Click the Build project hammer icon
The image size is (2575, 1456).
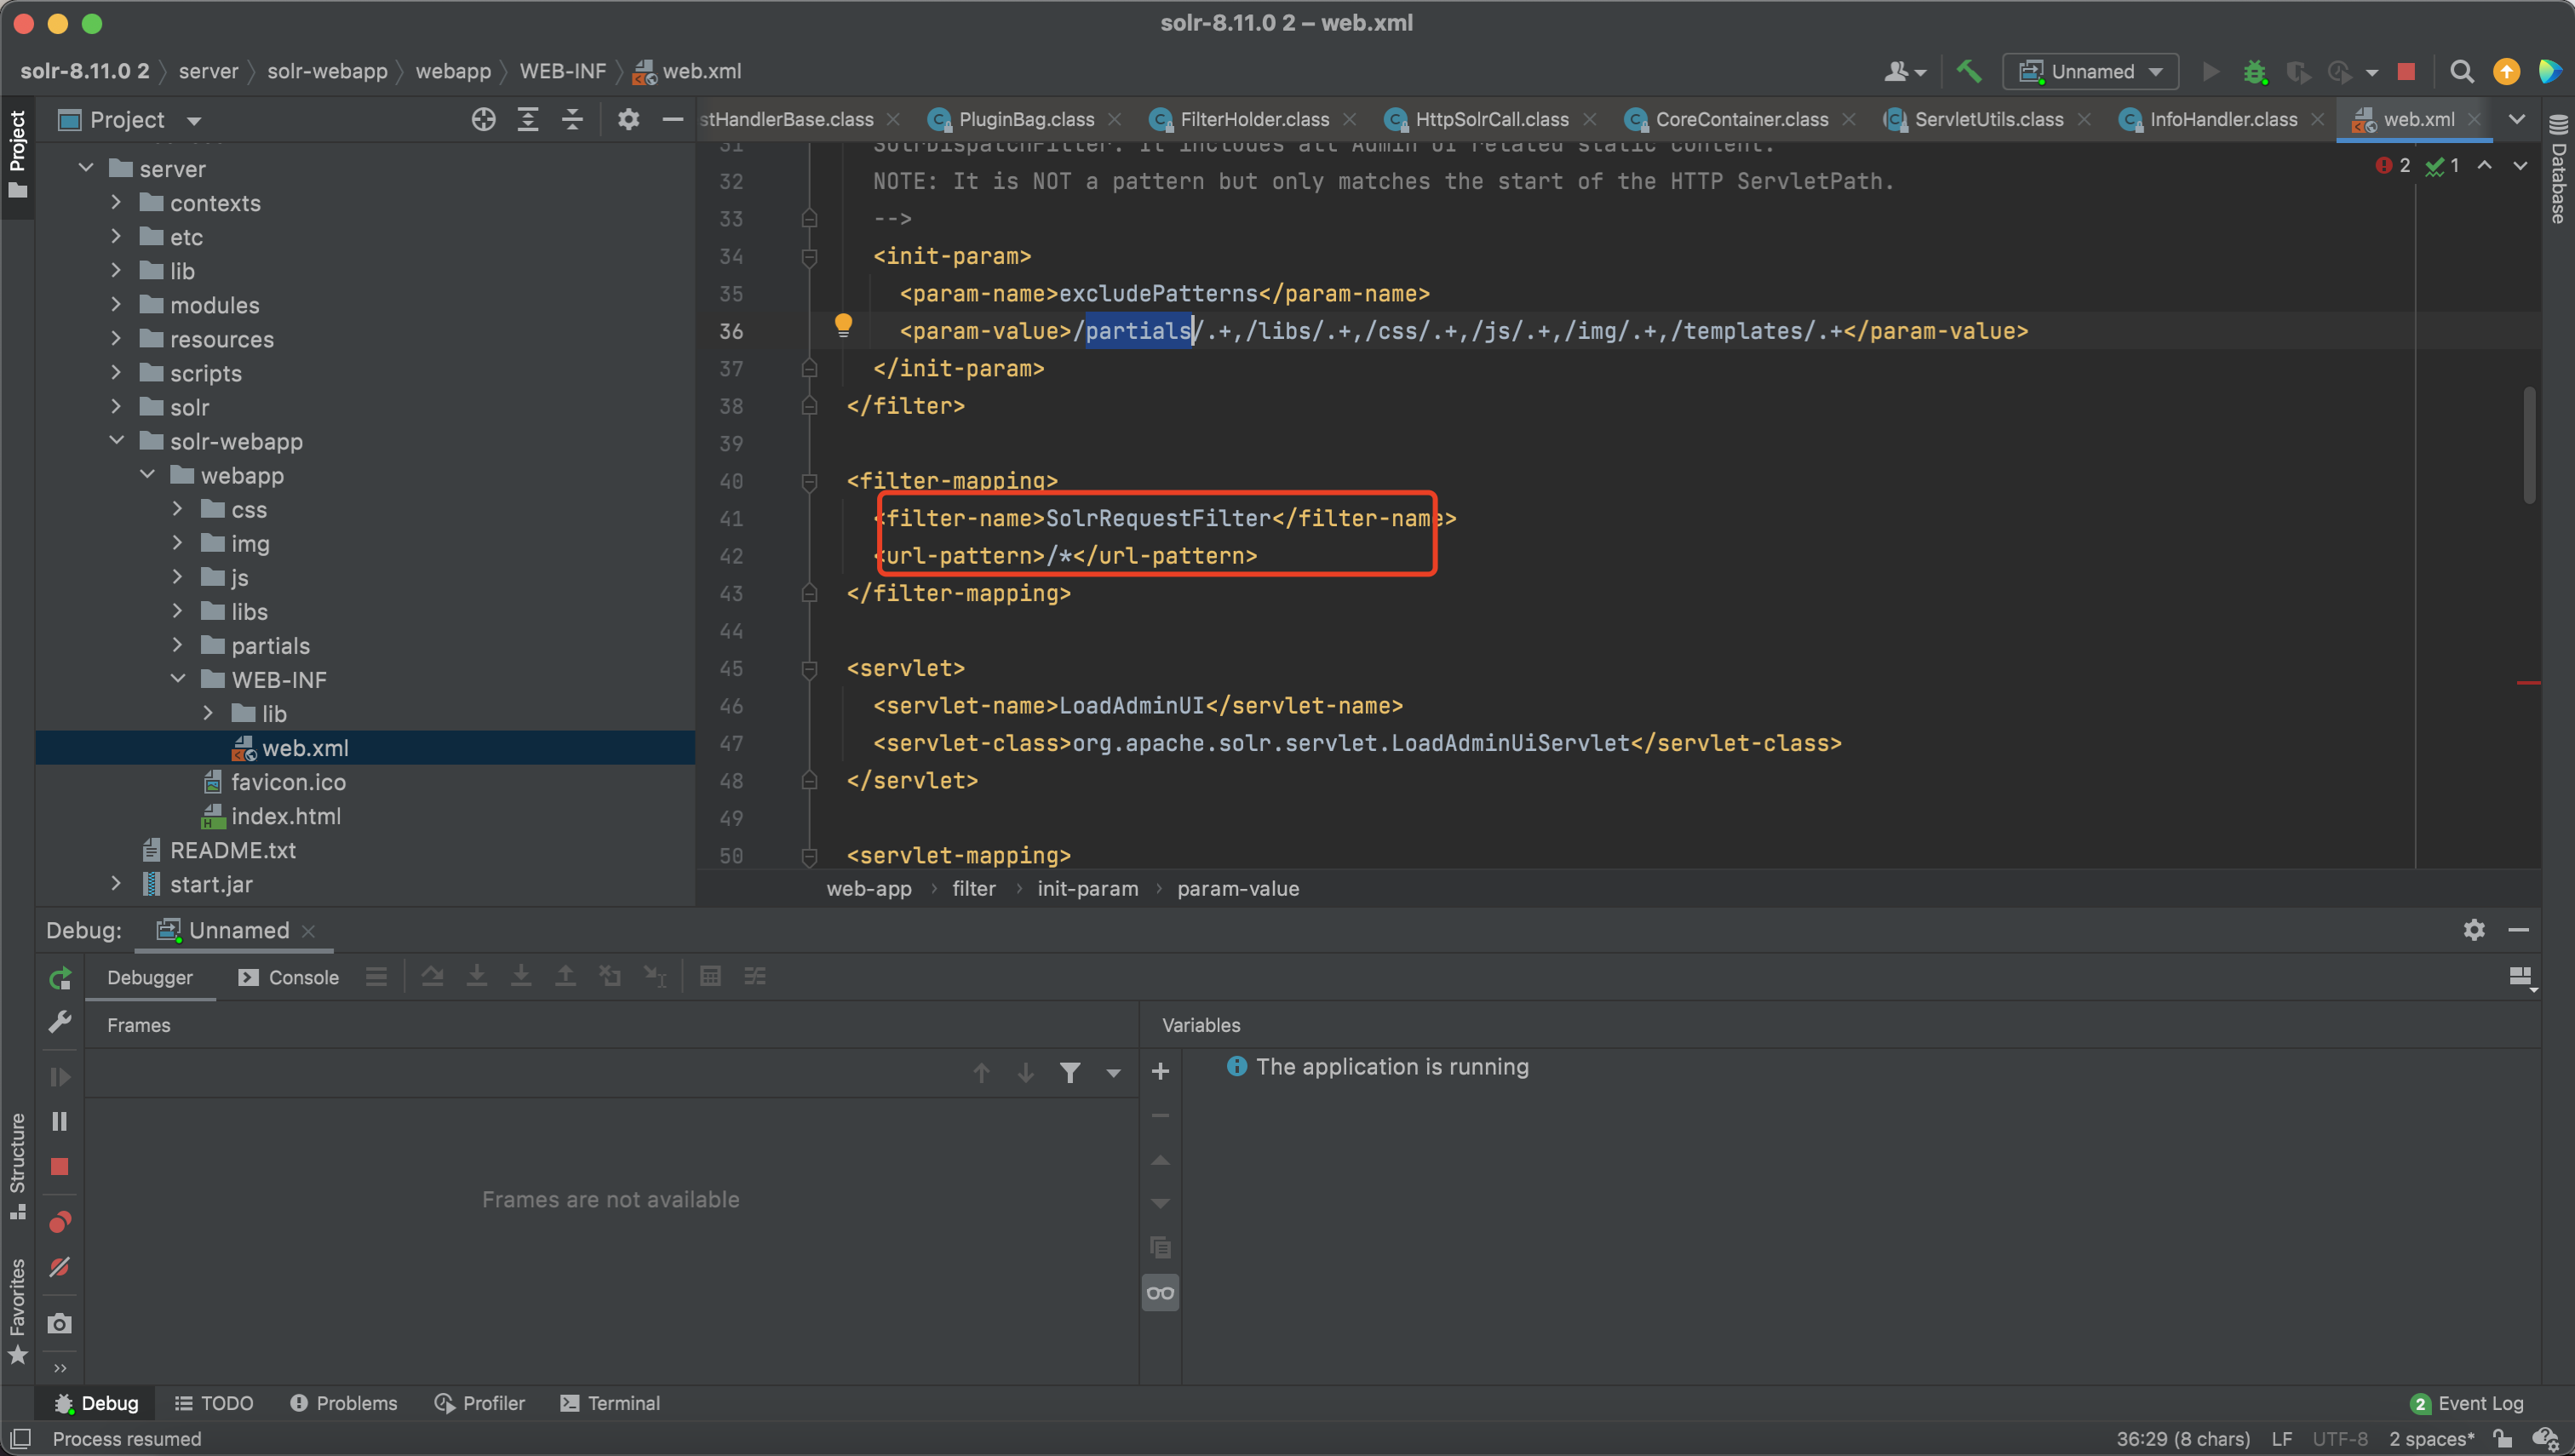point(1968,71)
